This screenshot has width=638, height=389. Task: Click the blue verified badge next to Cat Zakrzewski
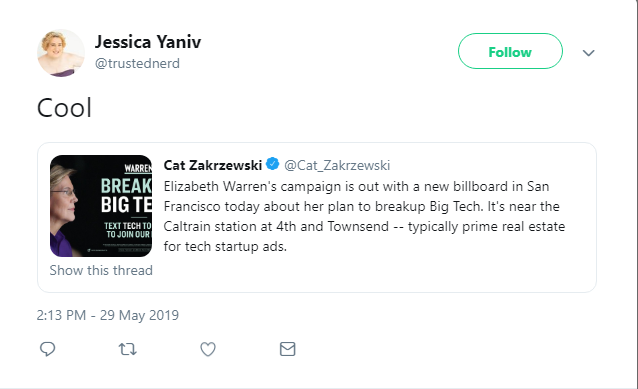(x=273, y=164)
